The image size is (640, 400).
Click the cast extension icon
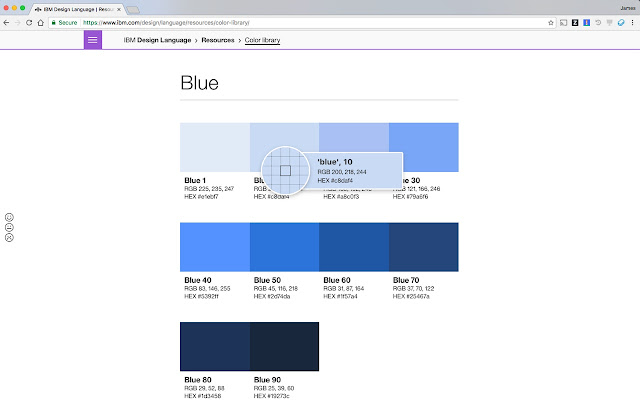click(x=563, y=23)
